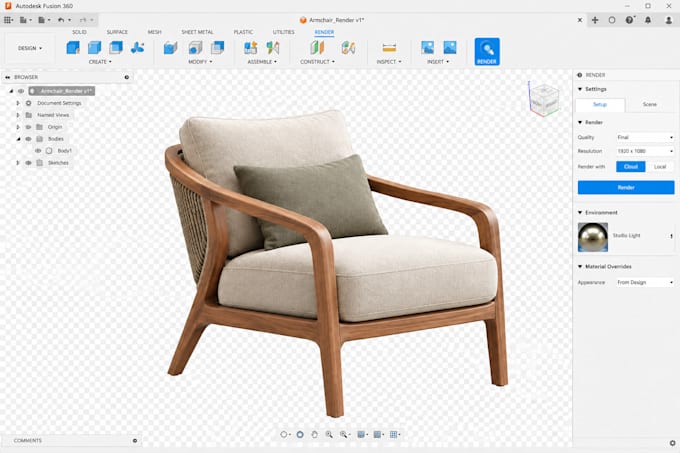This screenshot has height=453, width=680.
Task: Select Body1 in the browser tree
Action: pos(65,151)
